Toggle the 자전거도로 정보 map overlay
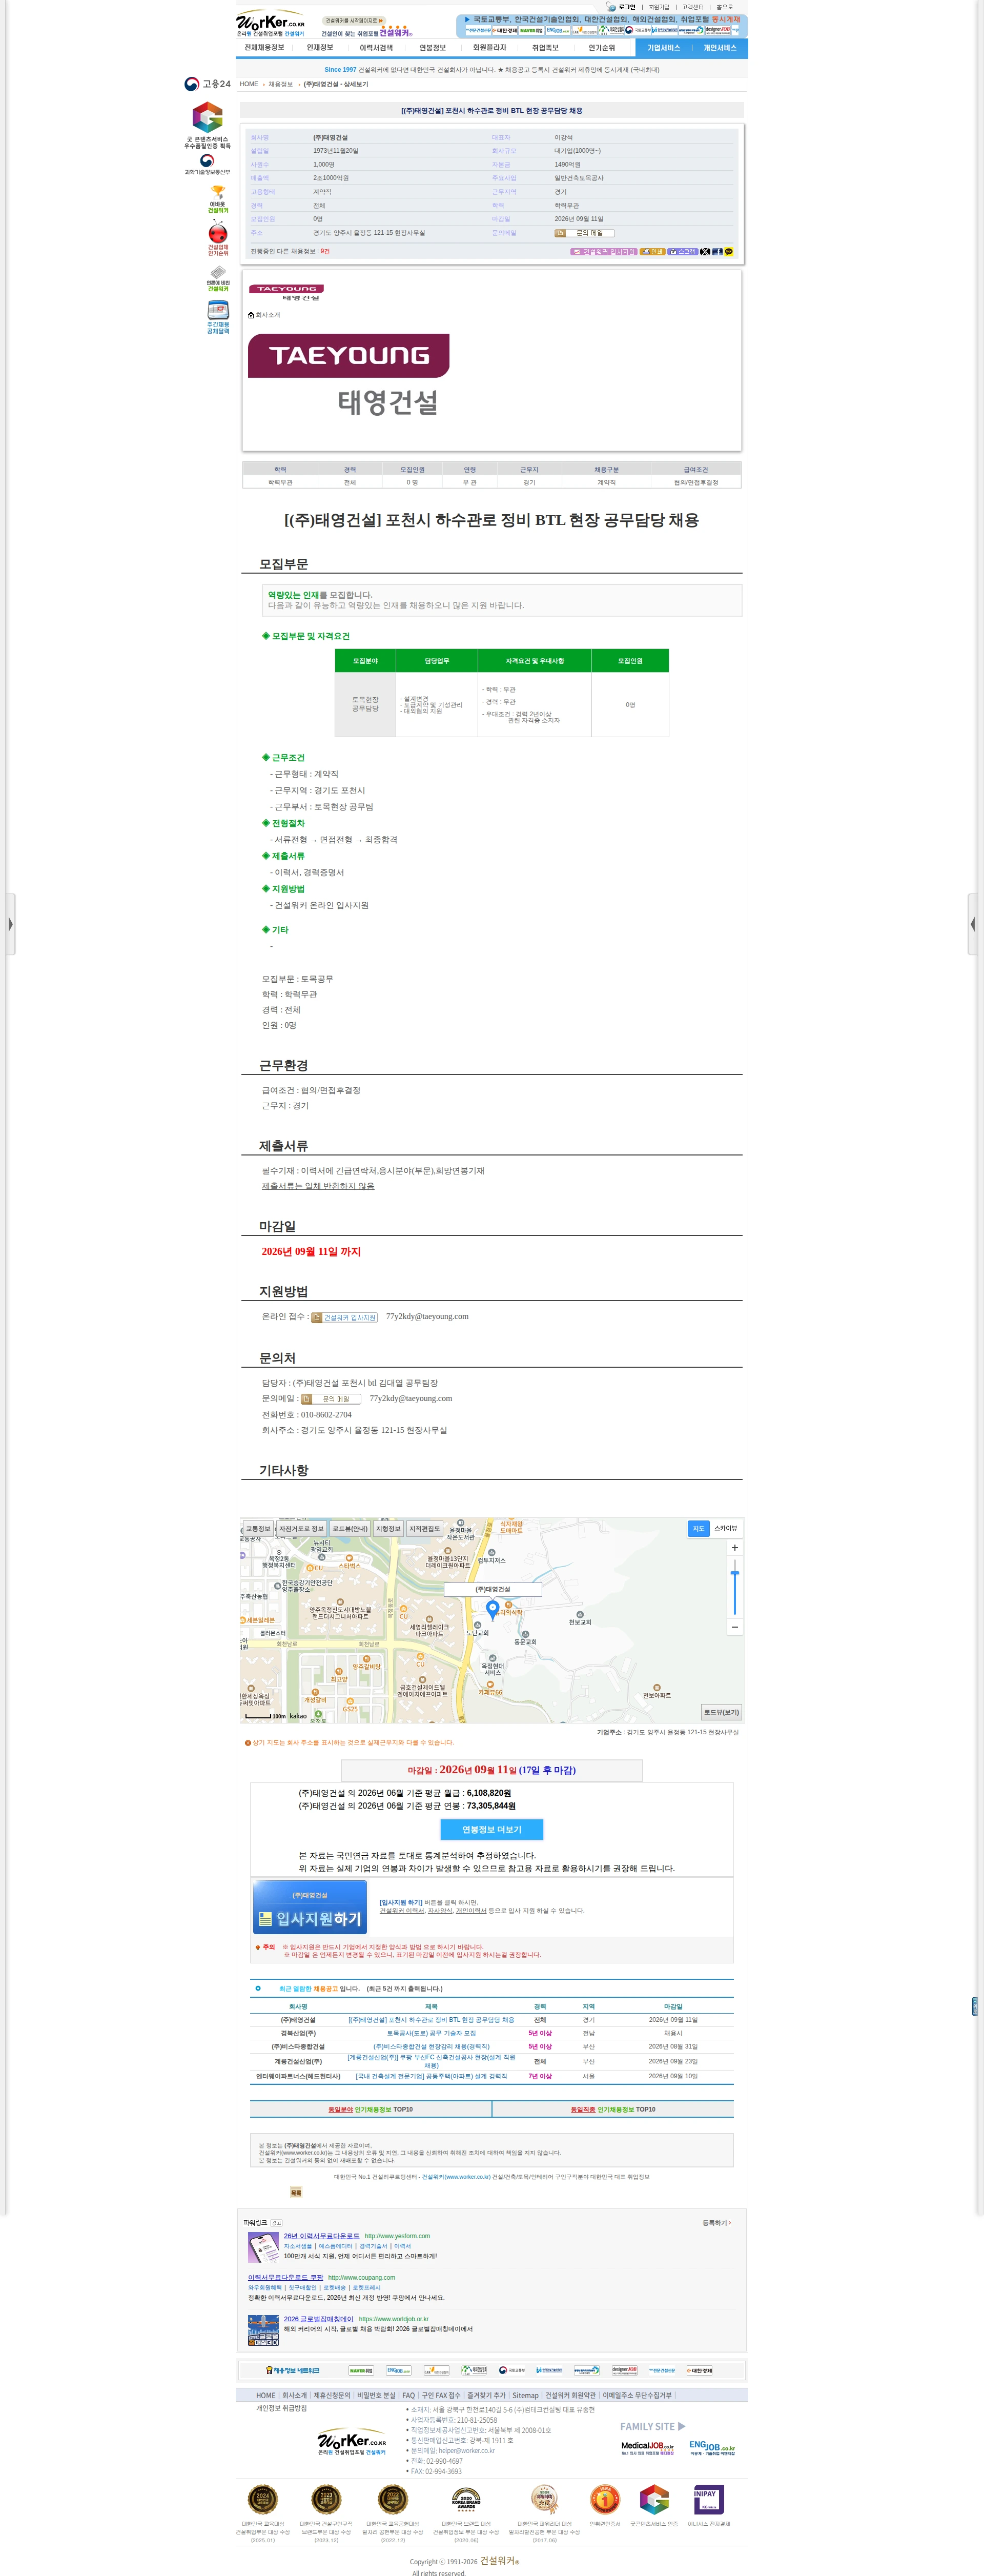The height and width of the screenshot is (2576, 984). click(x=301, y=1529)
